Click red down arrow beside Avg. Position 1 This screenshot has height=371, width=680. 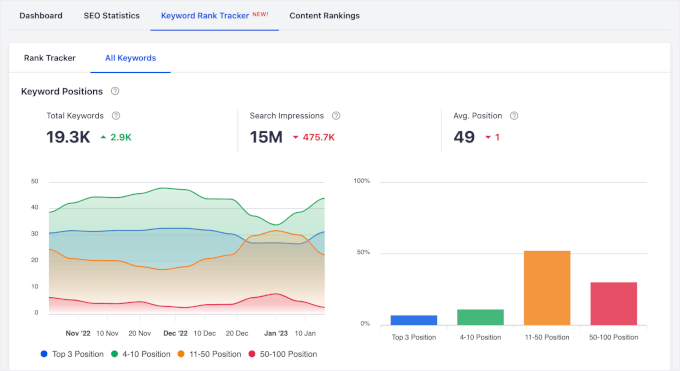488,137
